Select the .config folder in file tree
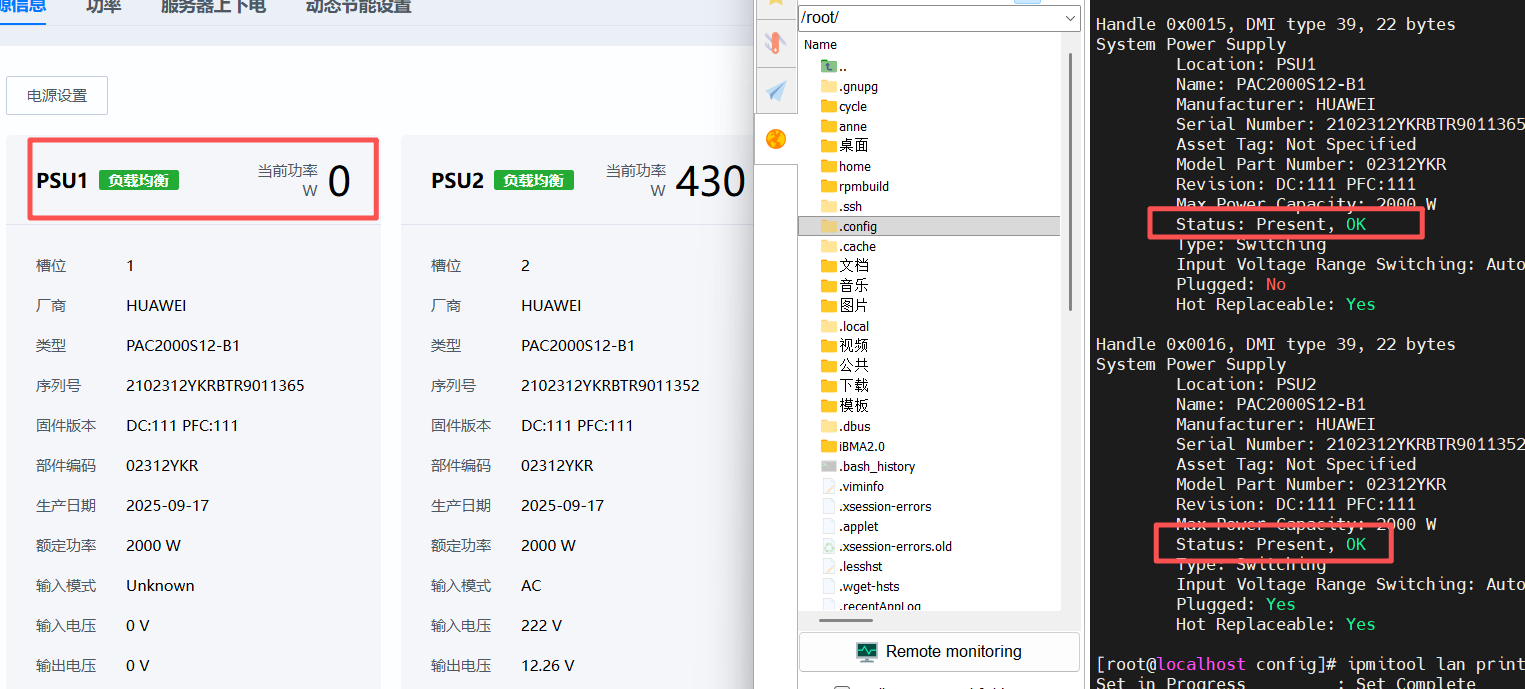Image resolution: width=1525 pixels, height=689 pixels. click(x=858, y=226)
